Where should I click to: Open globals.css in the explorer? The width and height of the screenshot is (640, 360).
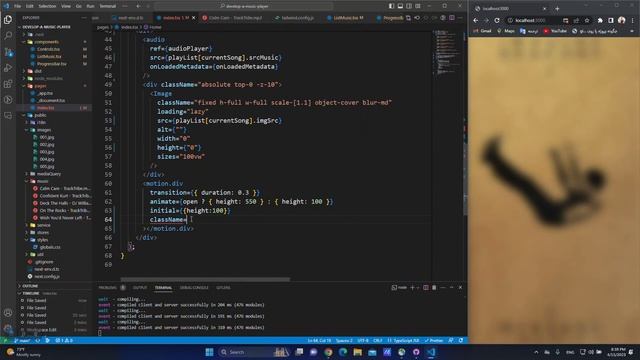50,247
